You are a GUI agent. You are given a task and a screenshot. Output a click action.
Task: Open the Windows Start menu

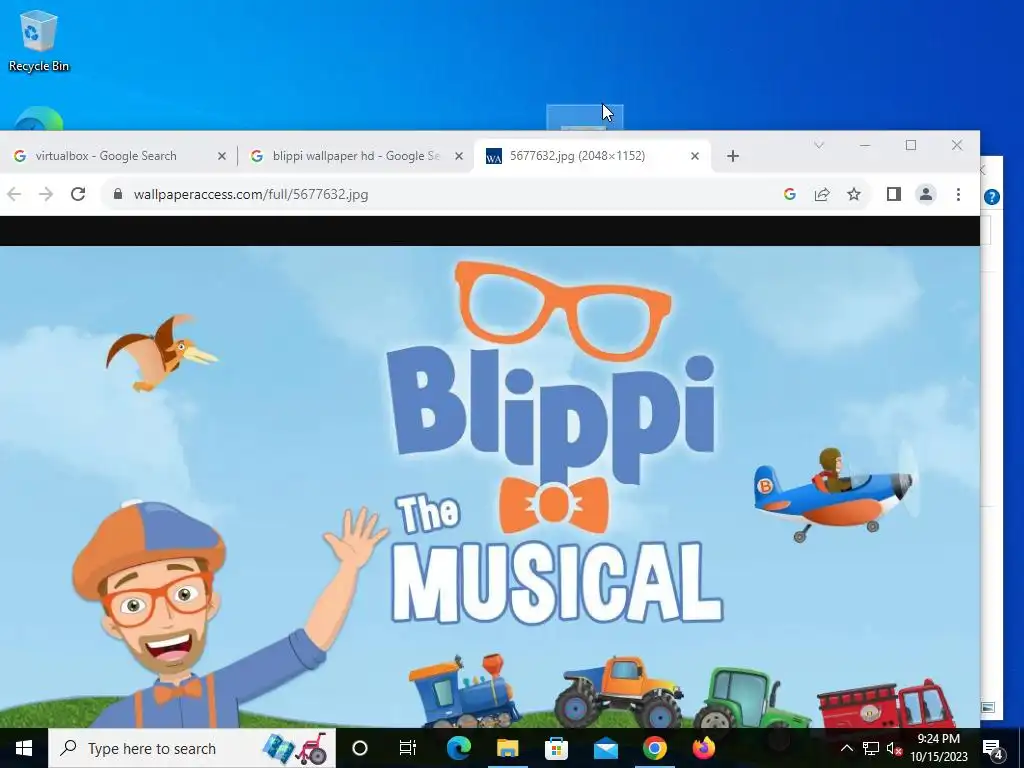[24, 748]
